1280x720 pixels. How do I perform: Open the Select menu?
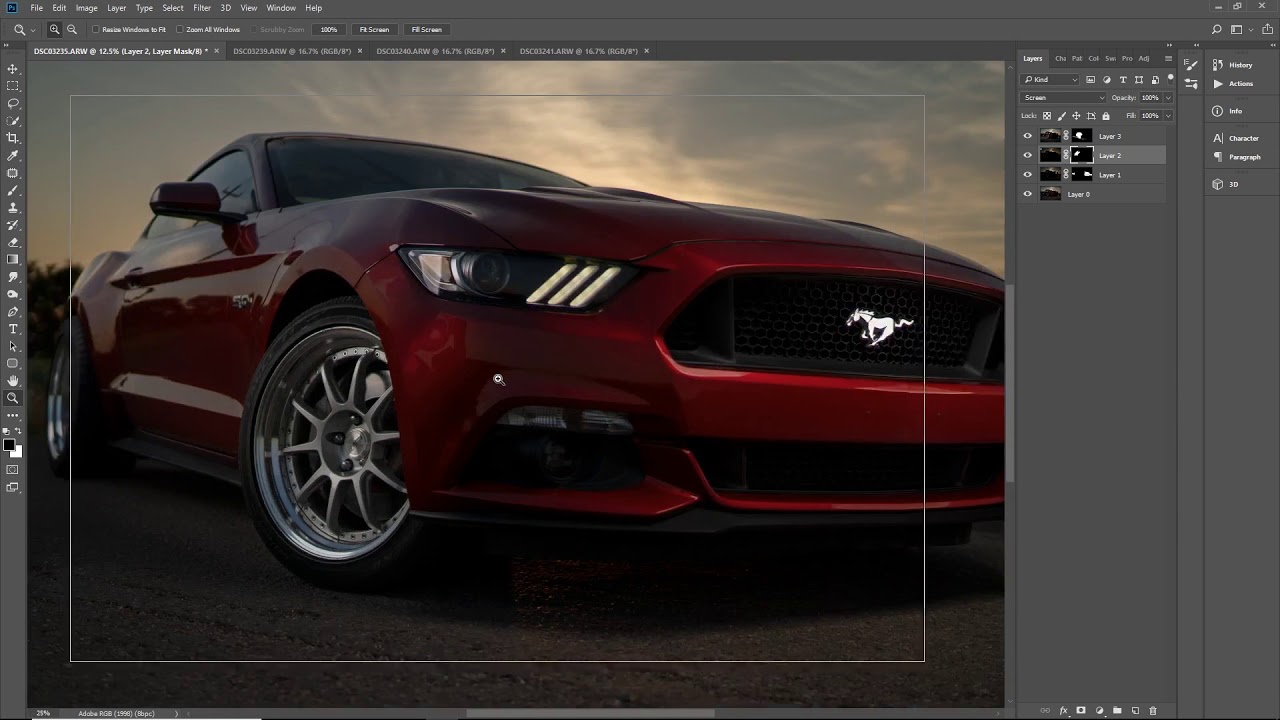tap(173, 8)
